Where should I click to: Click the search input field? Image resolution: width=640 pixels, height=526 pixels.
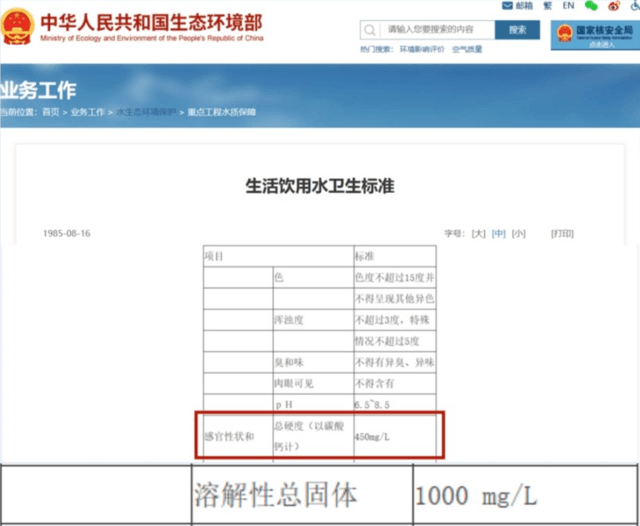(437, 30)
